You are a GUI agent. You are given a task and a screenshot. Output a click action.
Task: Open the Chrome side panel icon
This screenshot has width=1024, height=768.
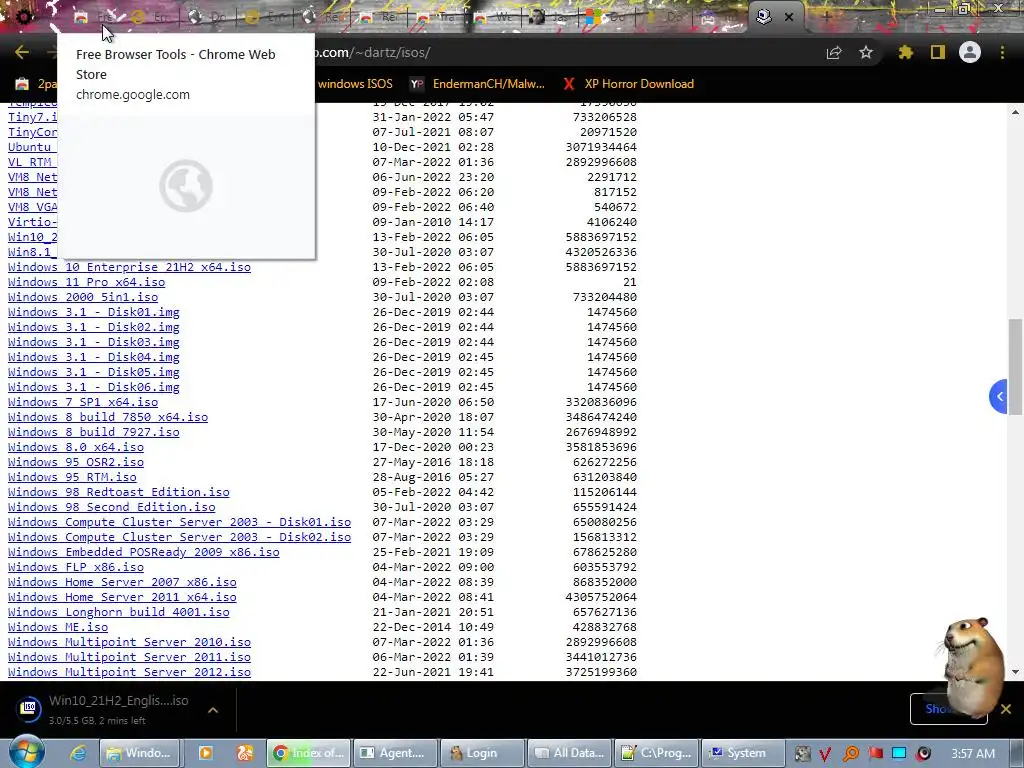[x=938, y=52]
